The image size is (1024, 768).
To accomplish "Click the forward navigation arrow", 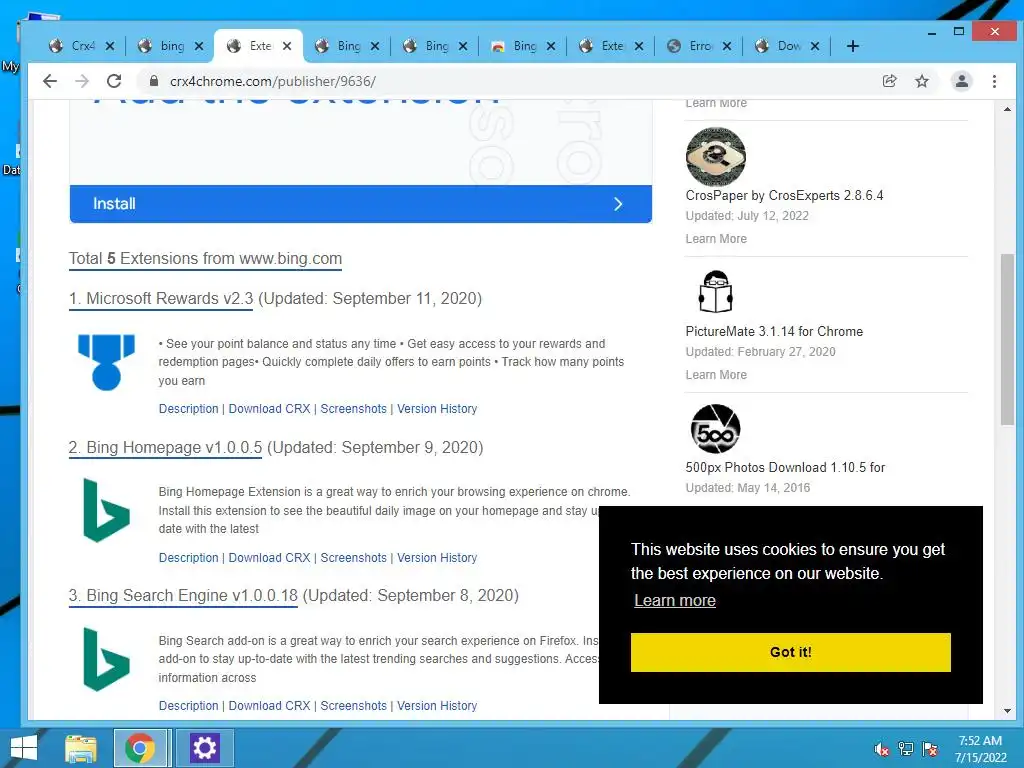I will 82,81.
